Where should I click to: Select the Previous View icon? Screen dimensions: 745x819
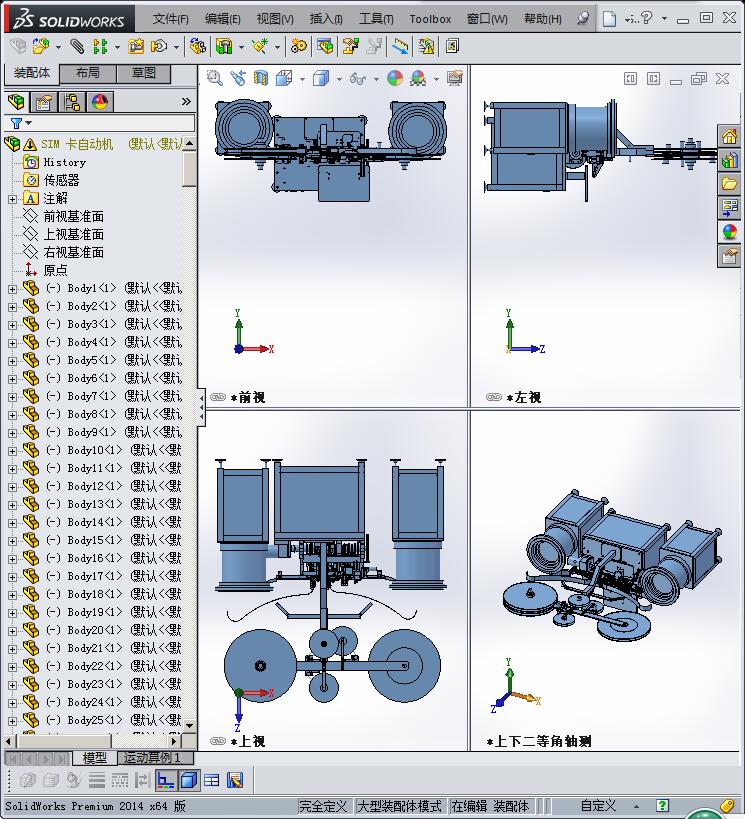pos(238,78)
